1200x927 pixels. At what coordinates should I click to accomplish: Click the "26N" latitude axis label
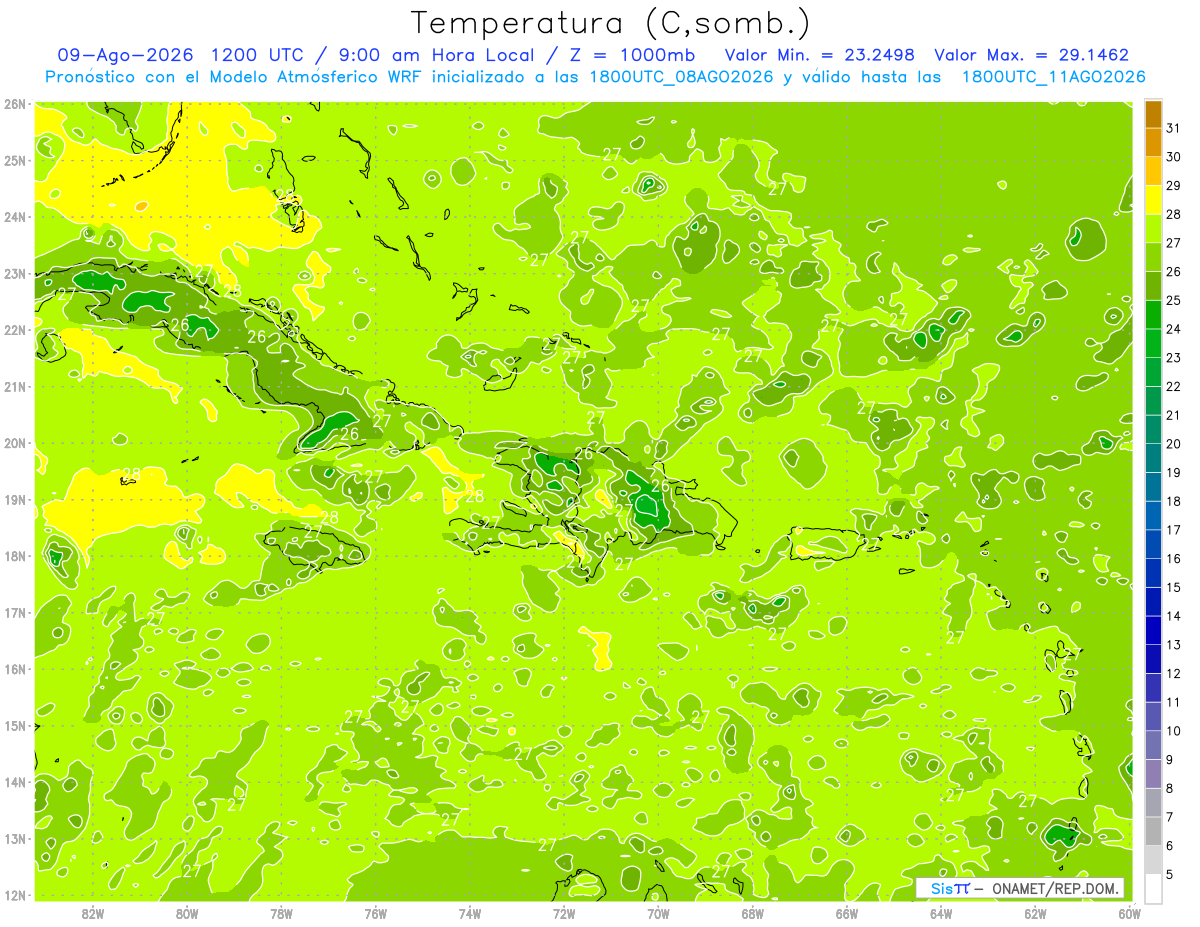(15, 104)
